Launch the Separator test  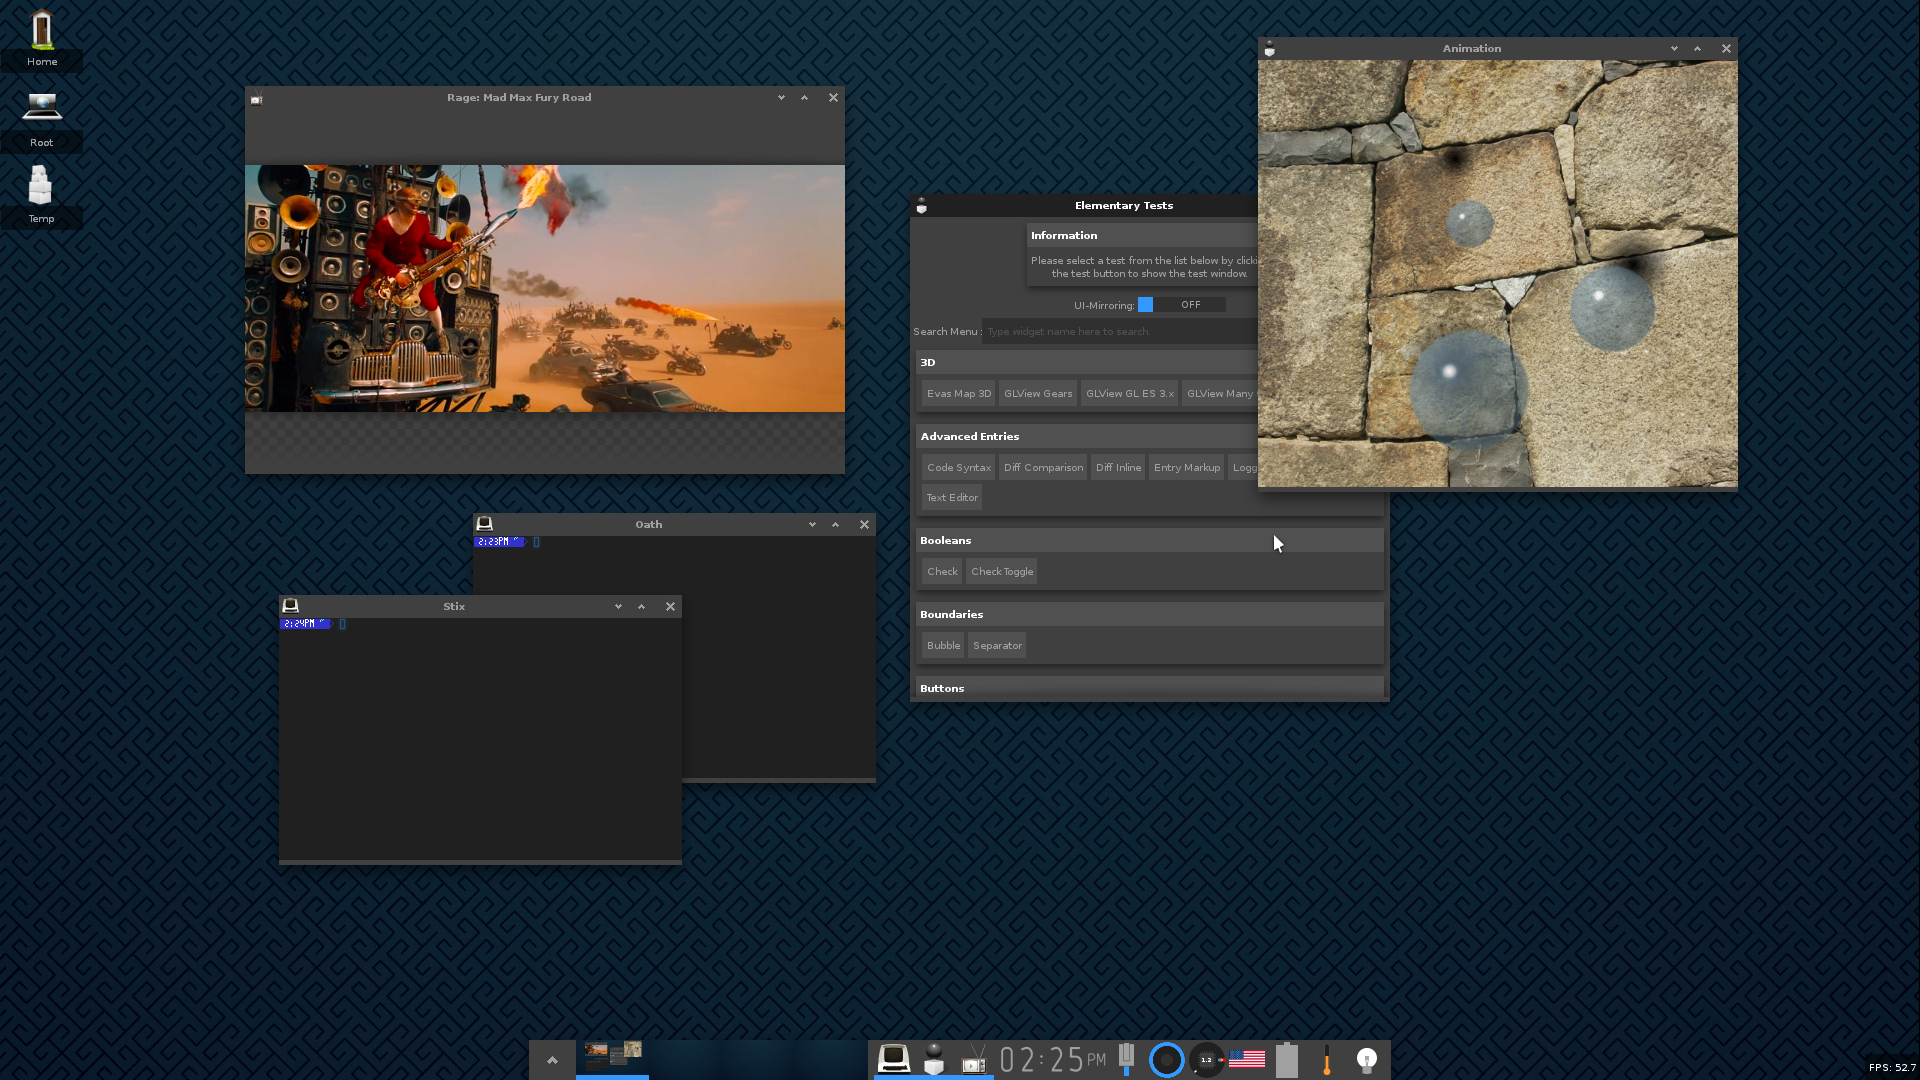997,646
